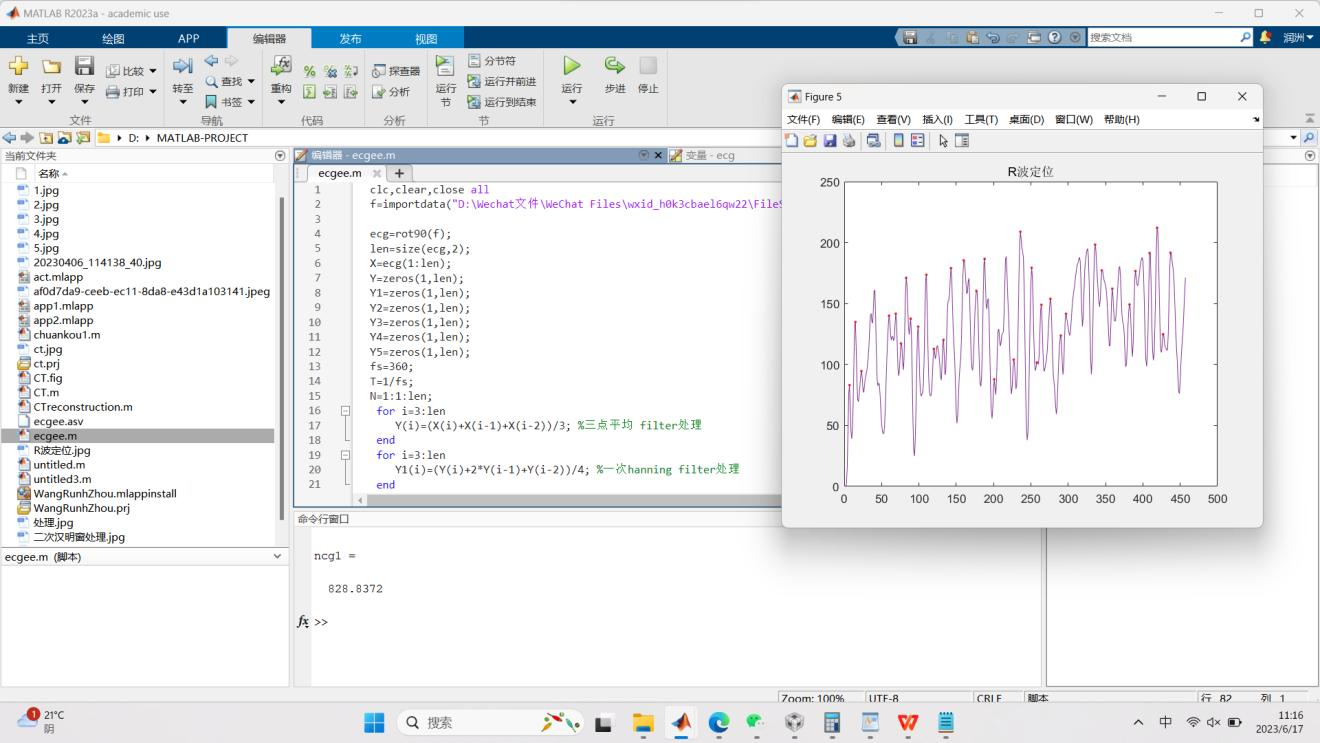Click the 运行节 (Run Section) icon
This screenshot has height=743, width=1320.
(445, 66)
